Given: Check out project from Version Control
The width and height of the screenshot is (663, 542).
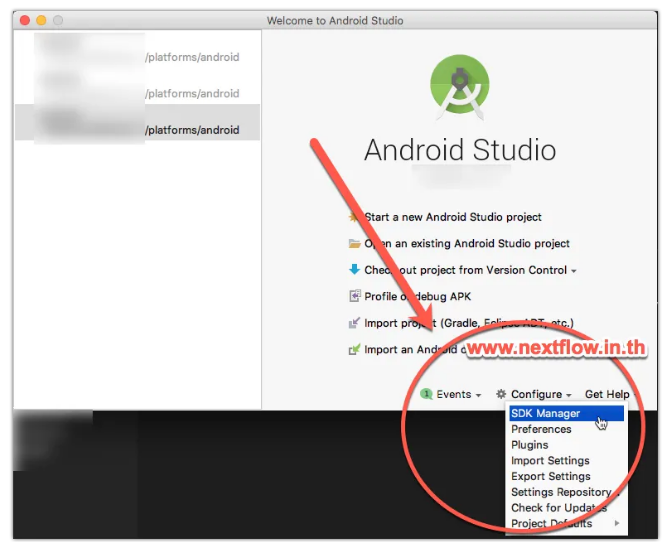Looking at the screenshot, I should click(466, 270).
